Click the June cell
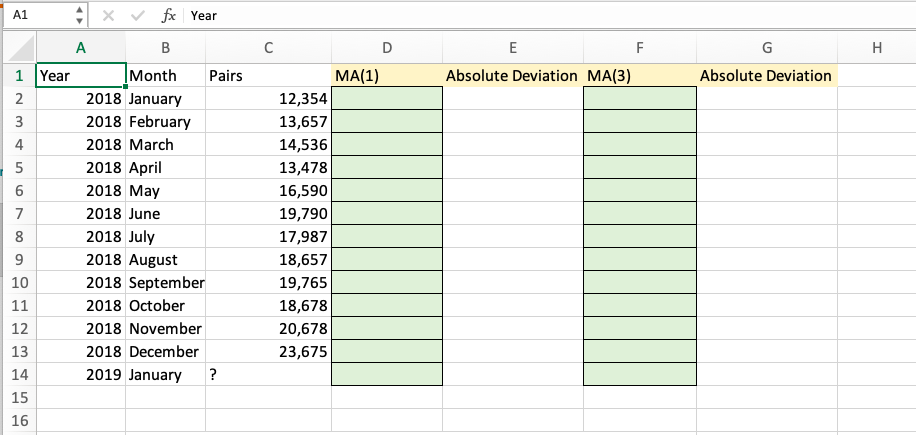916x435 pixels. [165, 214]
